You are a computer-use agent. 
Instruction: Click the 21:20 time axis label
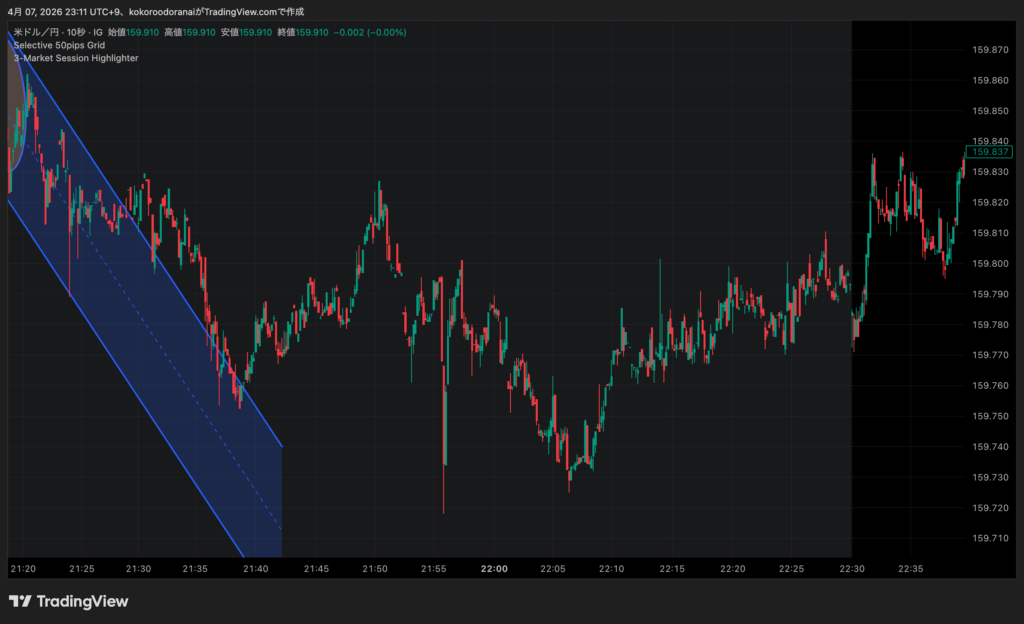[23, 569]
